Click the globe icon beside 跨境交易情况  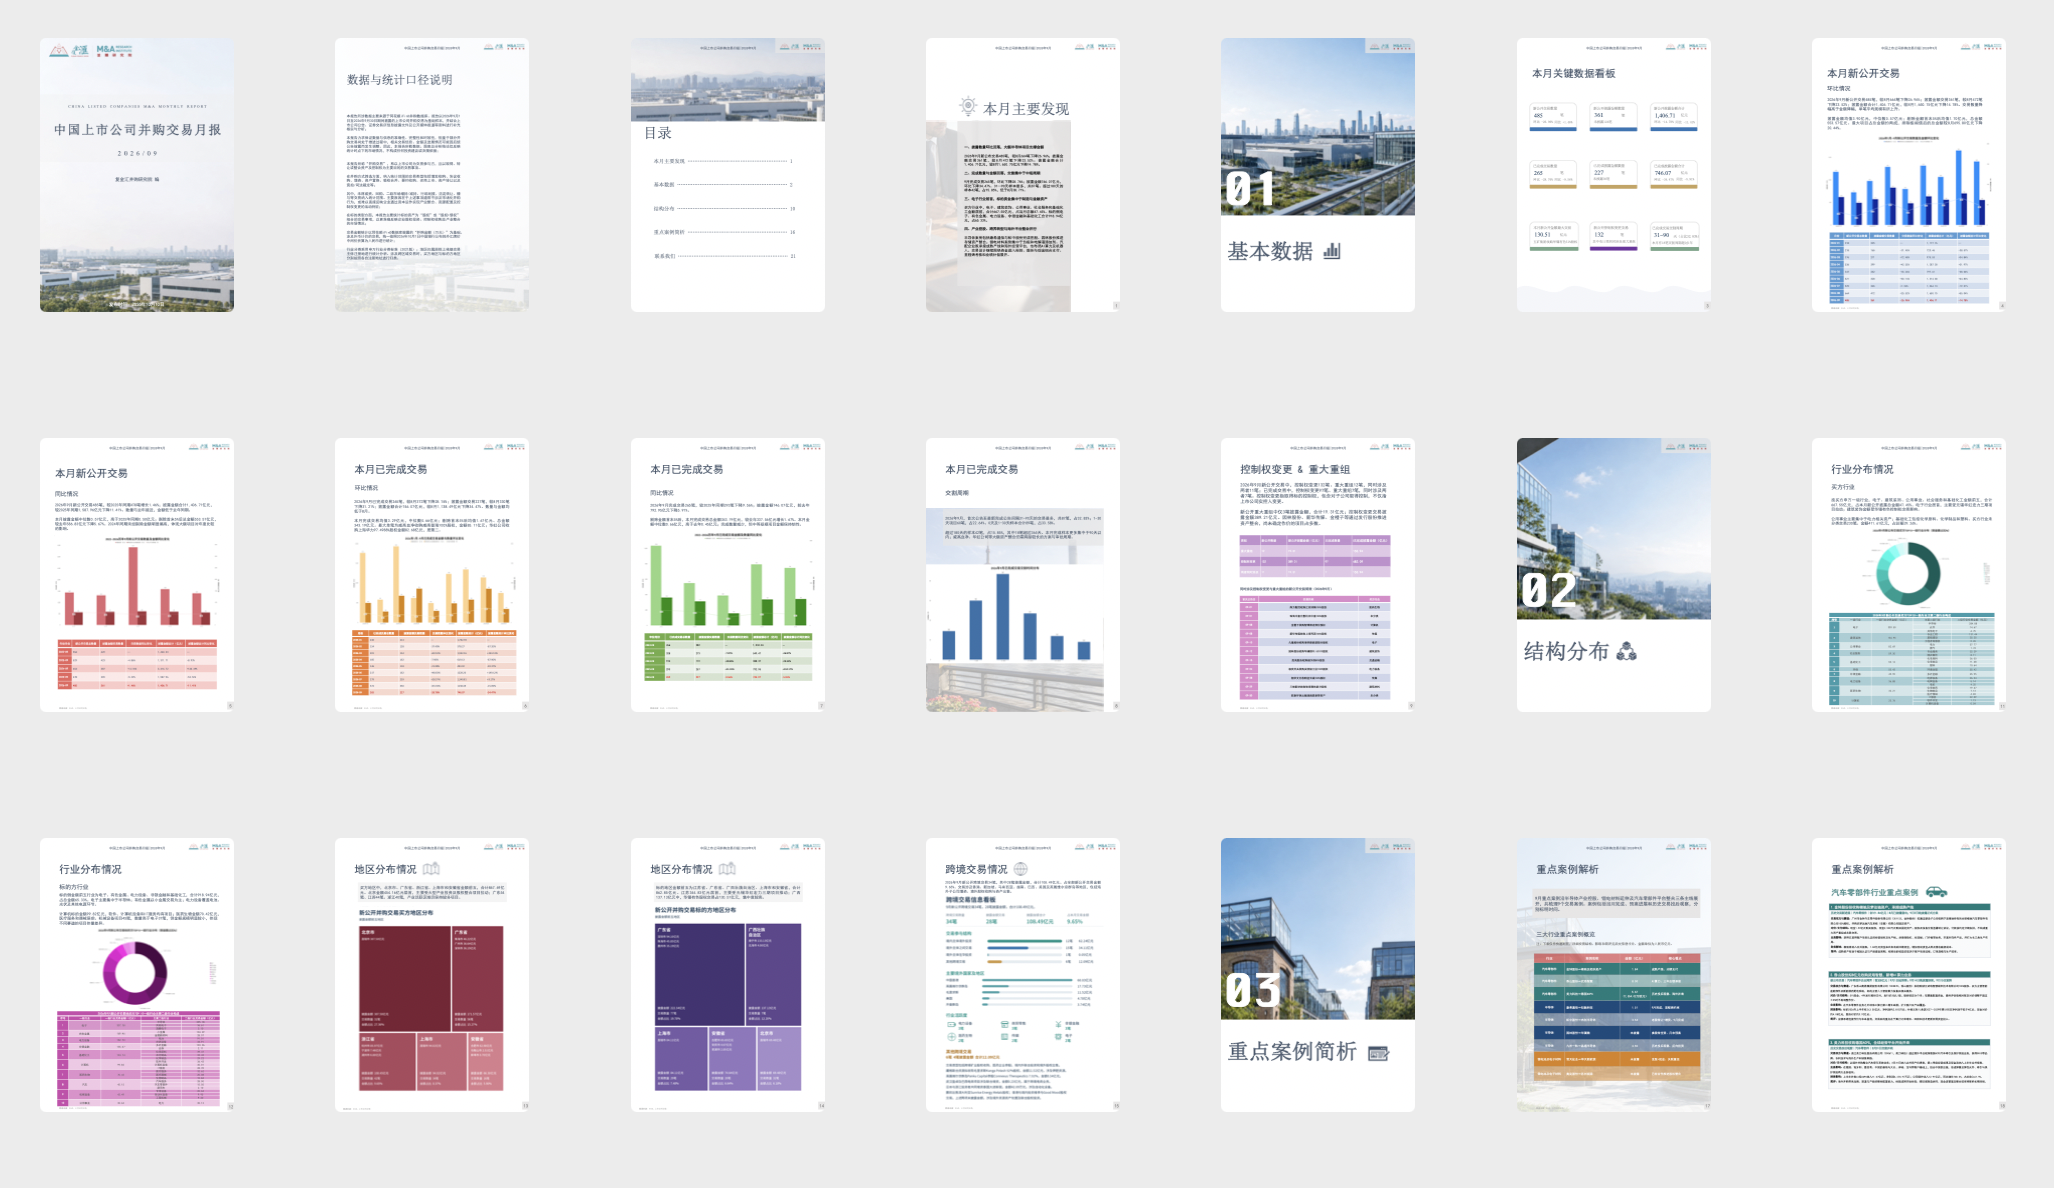click(x=1021, y=869)
